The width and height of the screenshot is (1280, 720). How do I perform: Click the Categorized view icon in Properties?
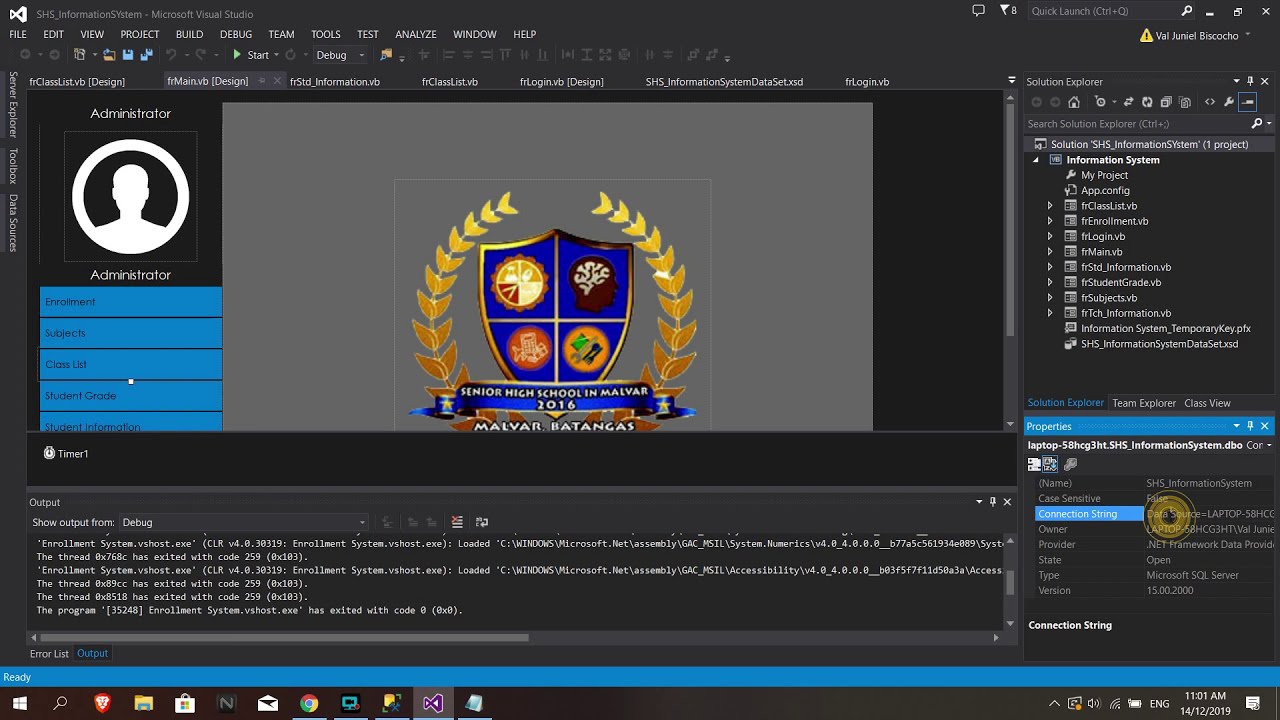[1034, 464]
